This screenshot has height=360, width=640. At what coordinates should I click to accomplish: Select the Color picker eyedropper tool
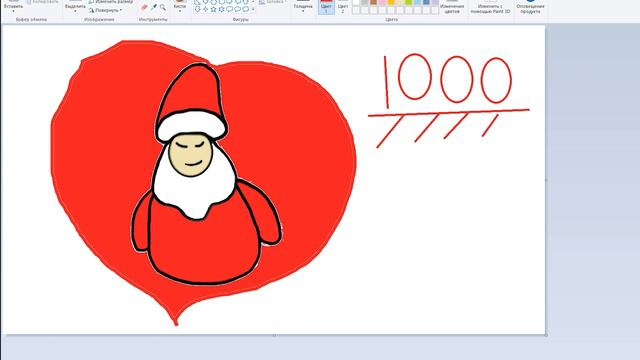tap(153, 7)
